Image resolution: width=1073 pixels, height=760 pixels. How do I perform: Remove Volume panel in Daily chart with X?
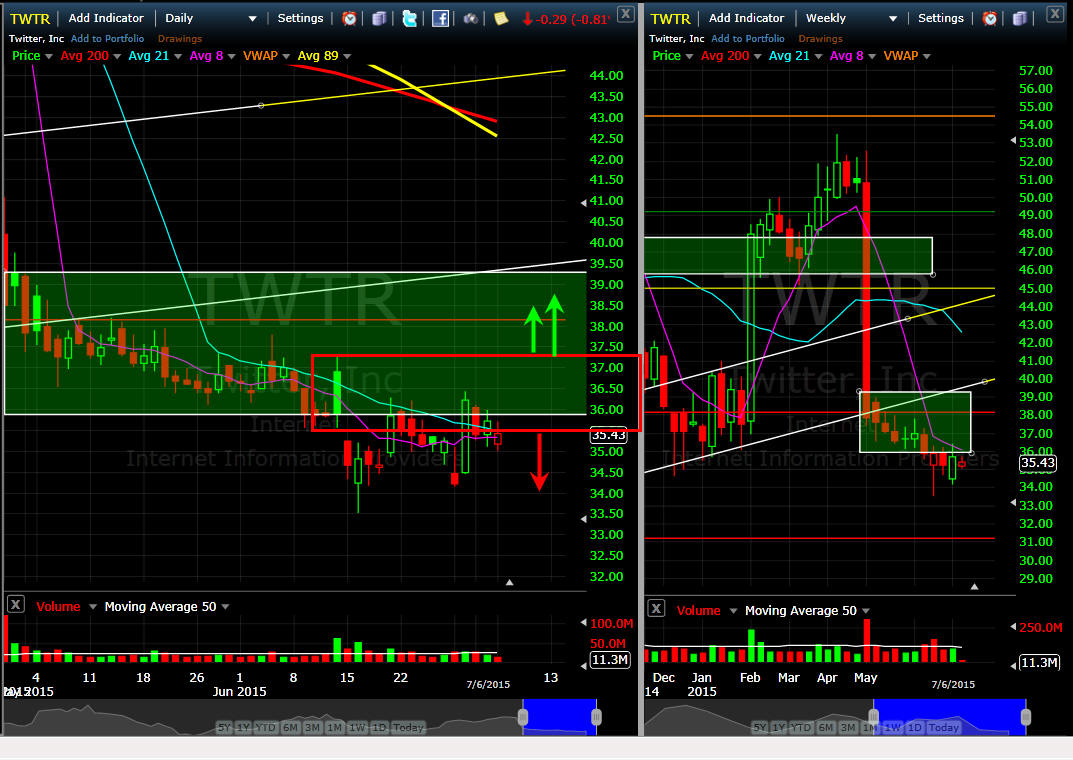pyautogui.click(x=16, y=605)
